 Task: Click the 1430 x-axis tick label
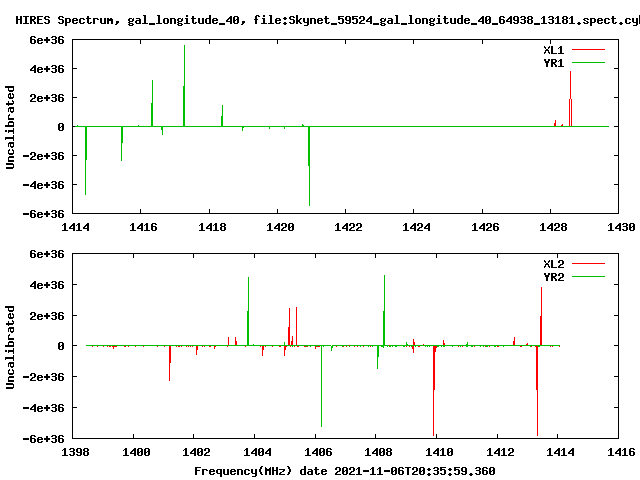(621, 227)
